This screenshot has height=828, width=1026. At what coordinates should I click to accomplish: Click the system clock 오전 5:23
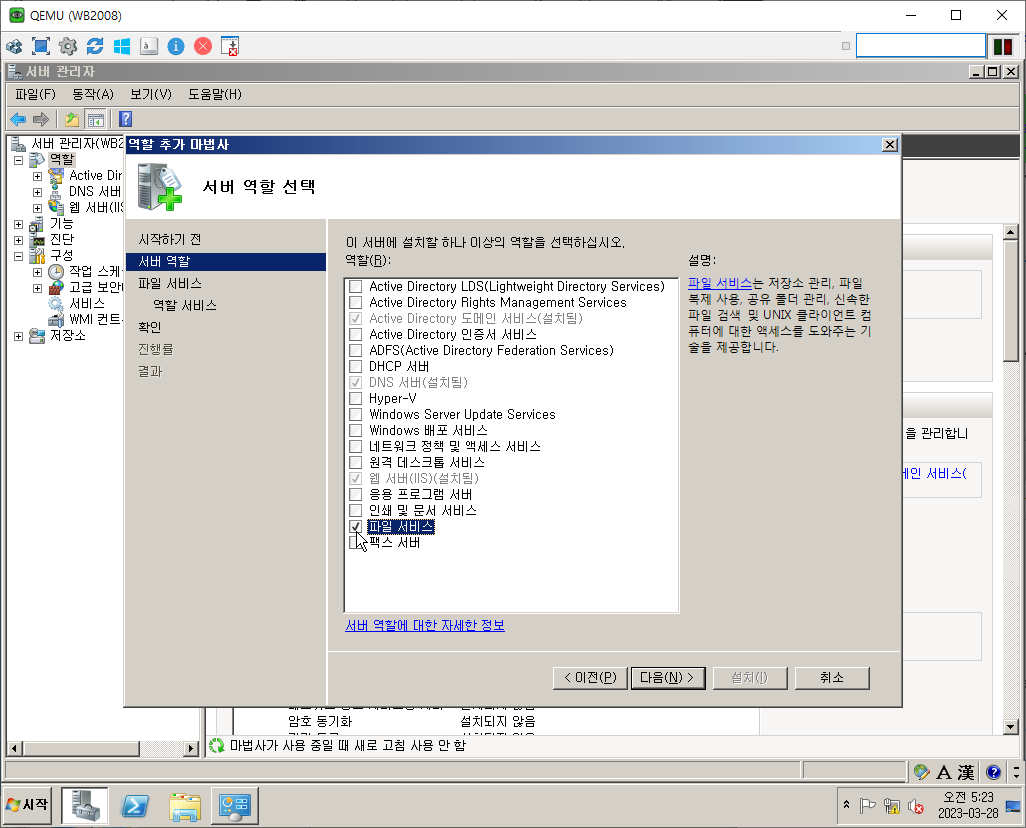[968, 797]
